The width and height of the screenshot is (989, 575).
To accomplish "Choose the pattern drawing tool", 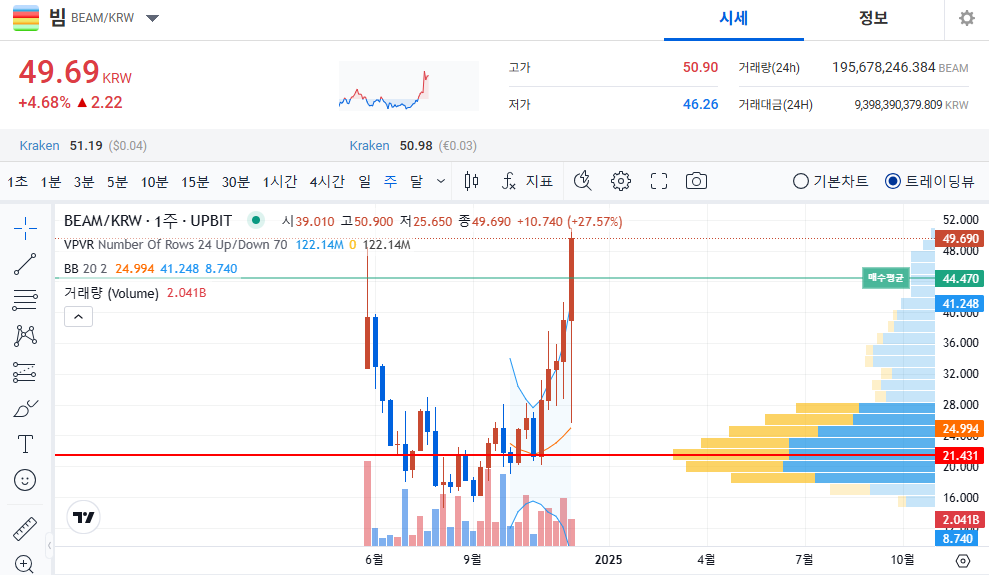I will [25, 335].
